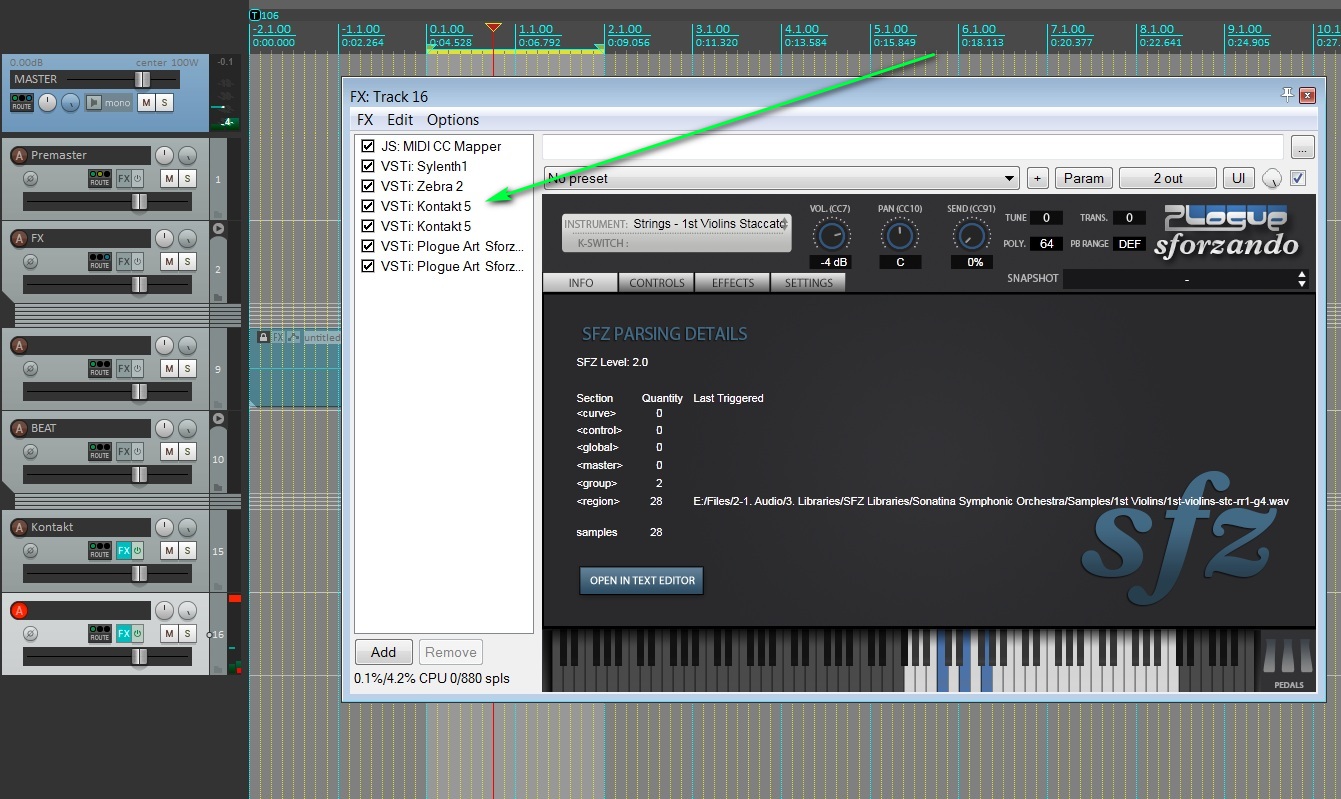Arm the Premaster track for recording

[x=18, y=155]
